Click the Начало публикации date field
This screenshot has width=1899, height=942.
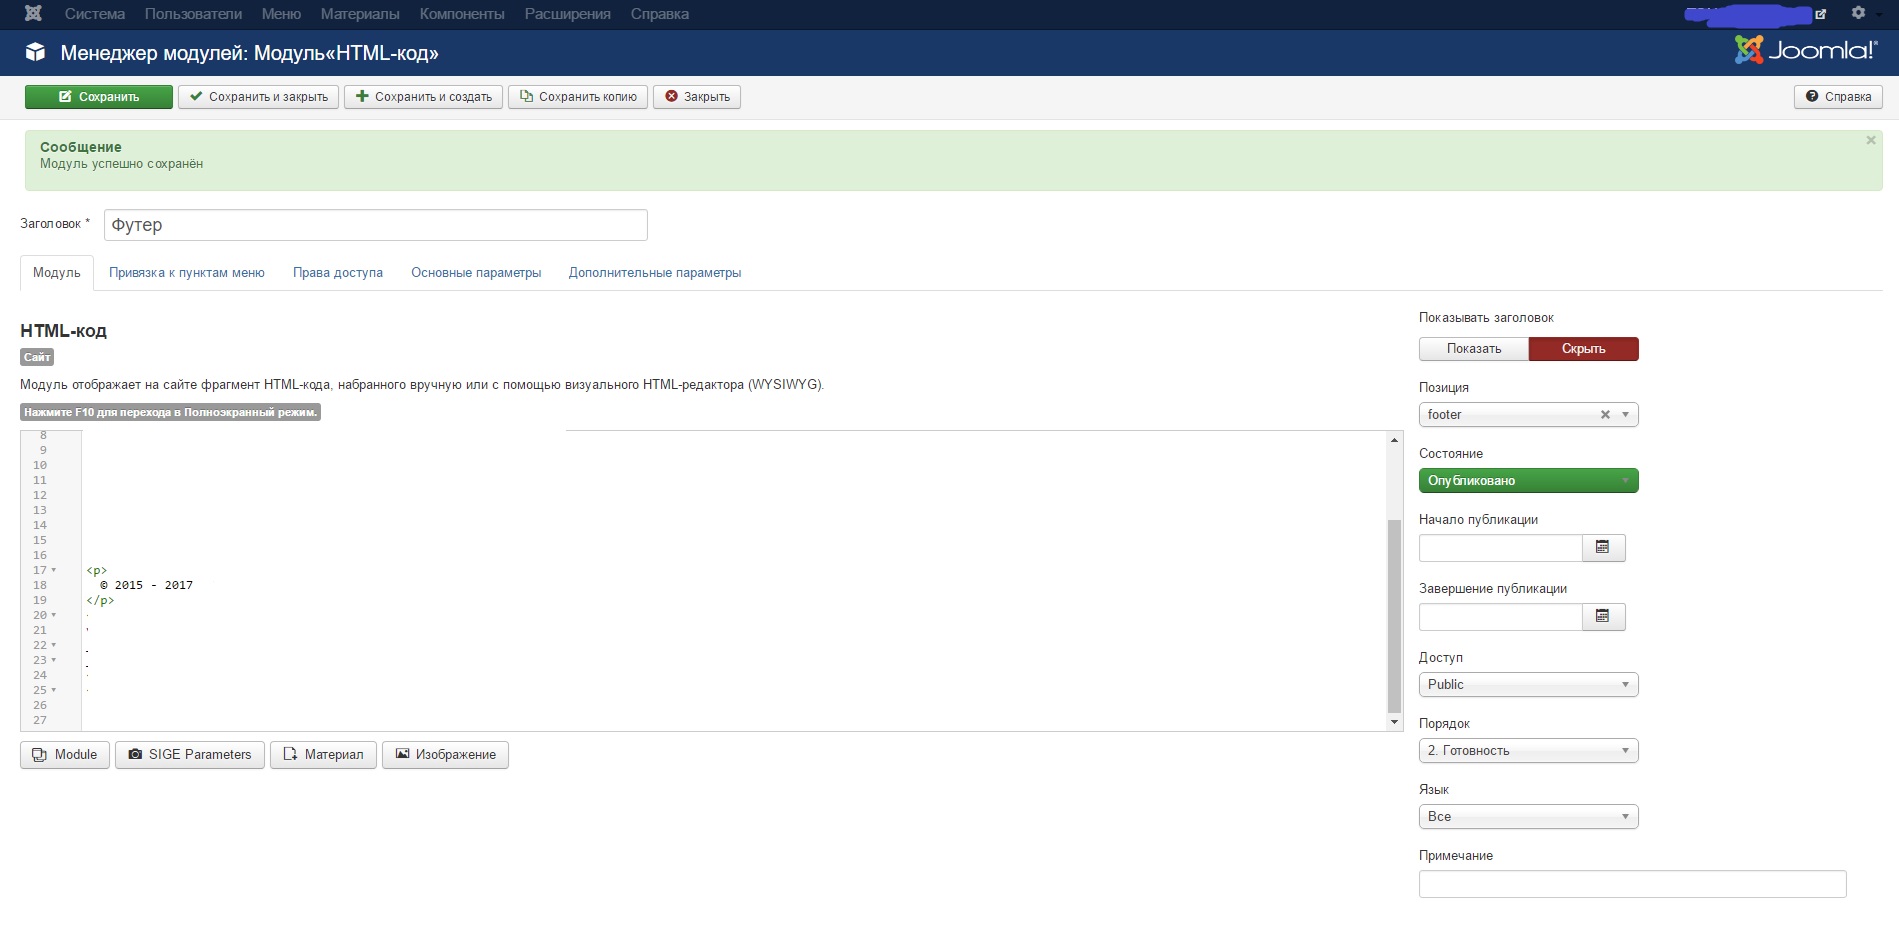[1501, 548]
